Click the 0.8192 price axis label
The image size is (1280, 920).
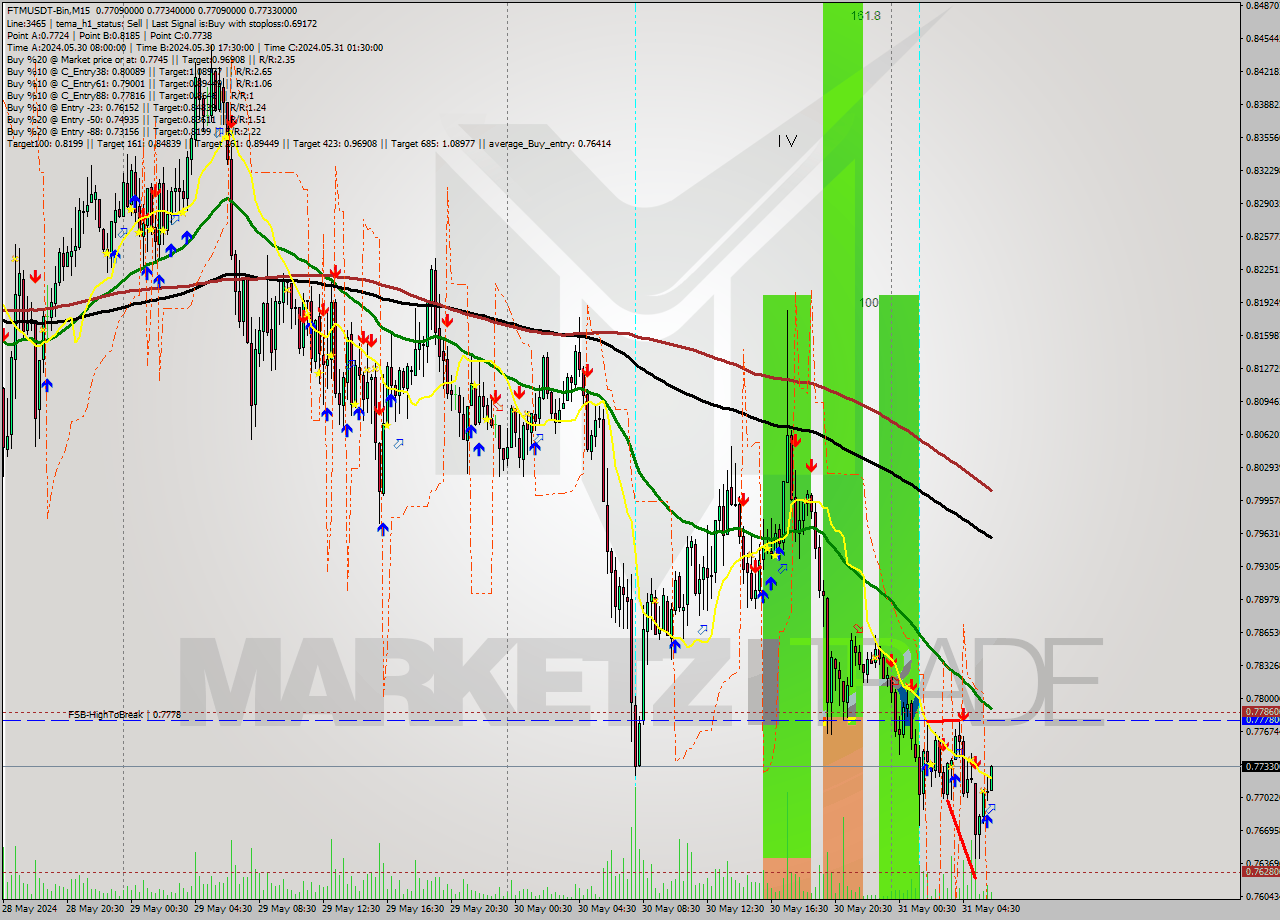point(1262,302)
